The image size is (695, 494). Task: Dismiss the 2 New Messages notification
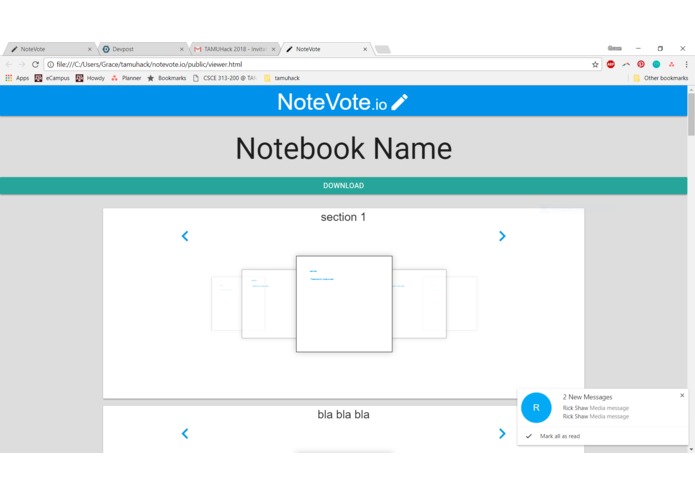point(682,395)
